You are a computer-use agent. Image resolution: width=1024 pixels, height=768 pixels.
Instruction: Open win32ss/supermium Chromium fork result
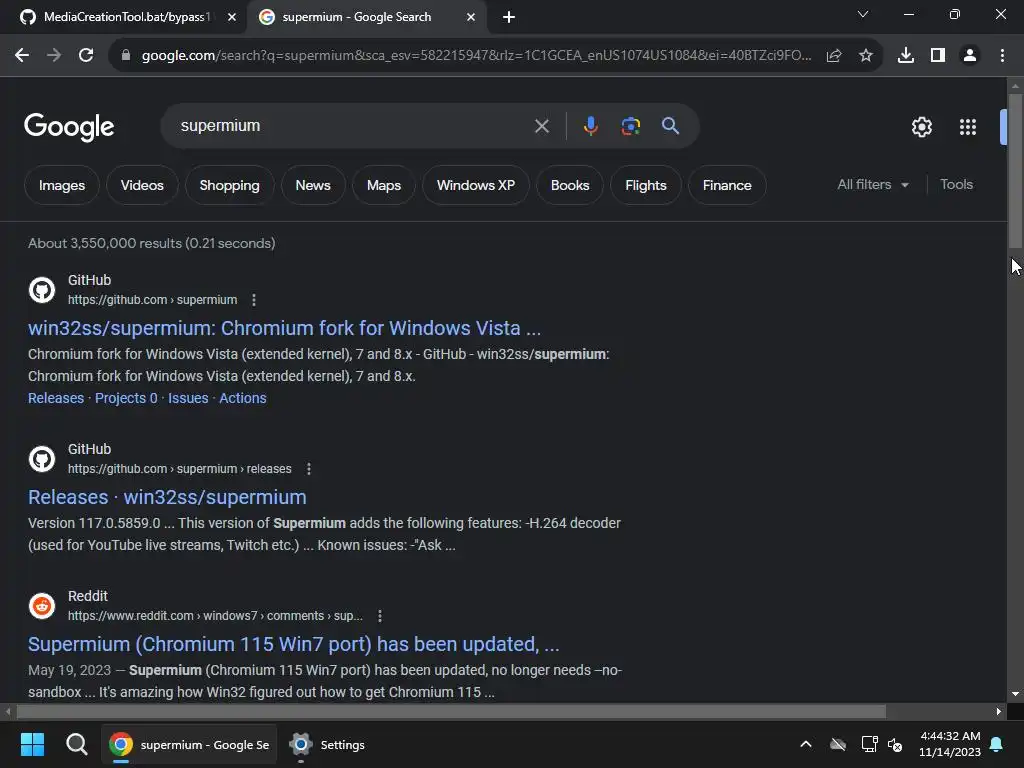click(285, 328)
